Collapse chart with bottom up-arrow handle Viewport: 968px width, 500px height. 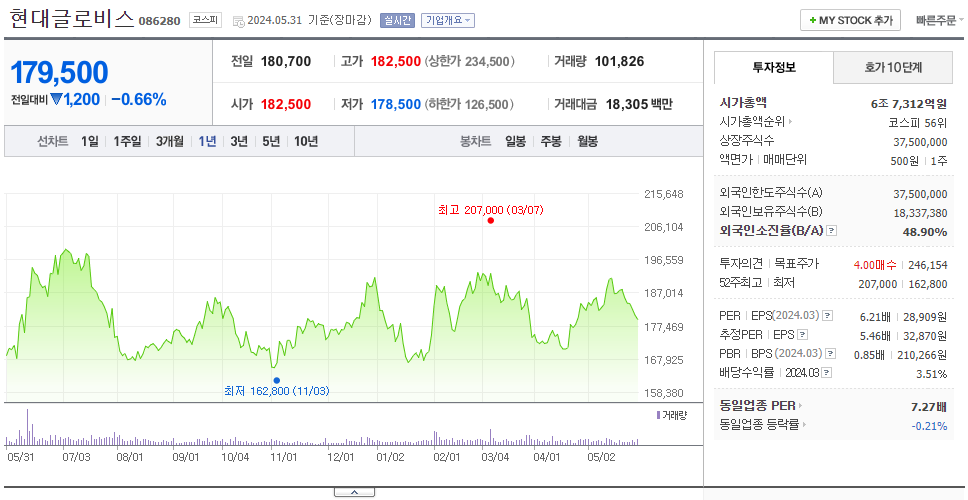pyautogui.click(x=354, y=492)
